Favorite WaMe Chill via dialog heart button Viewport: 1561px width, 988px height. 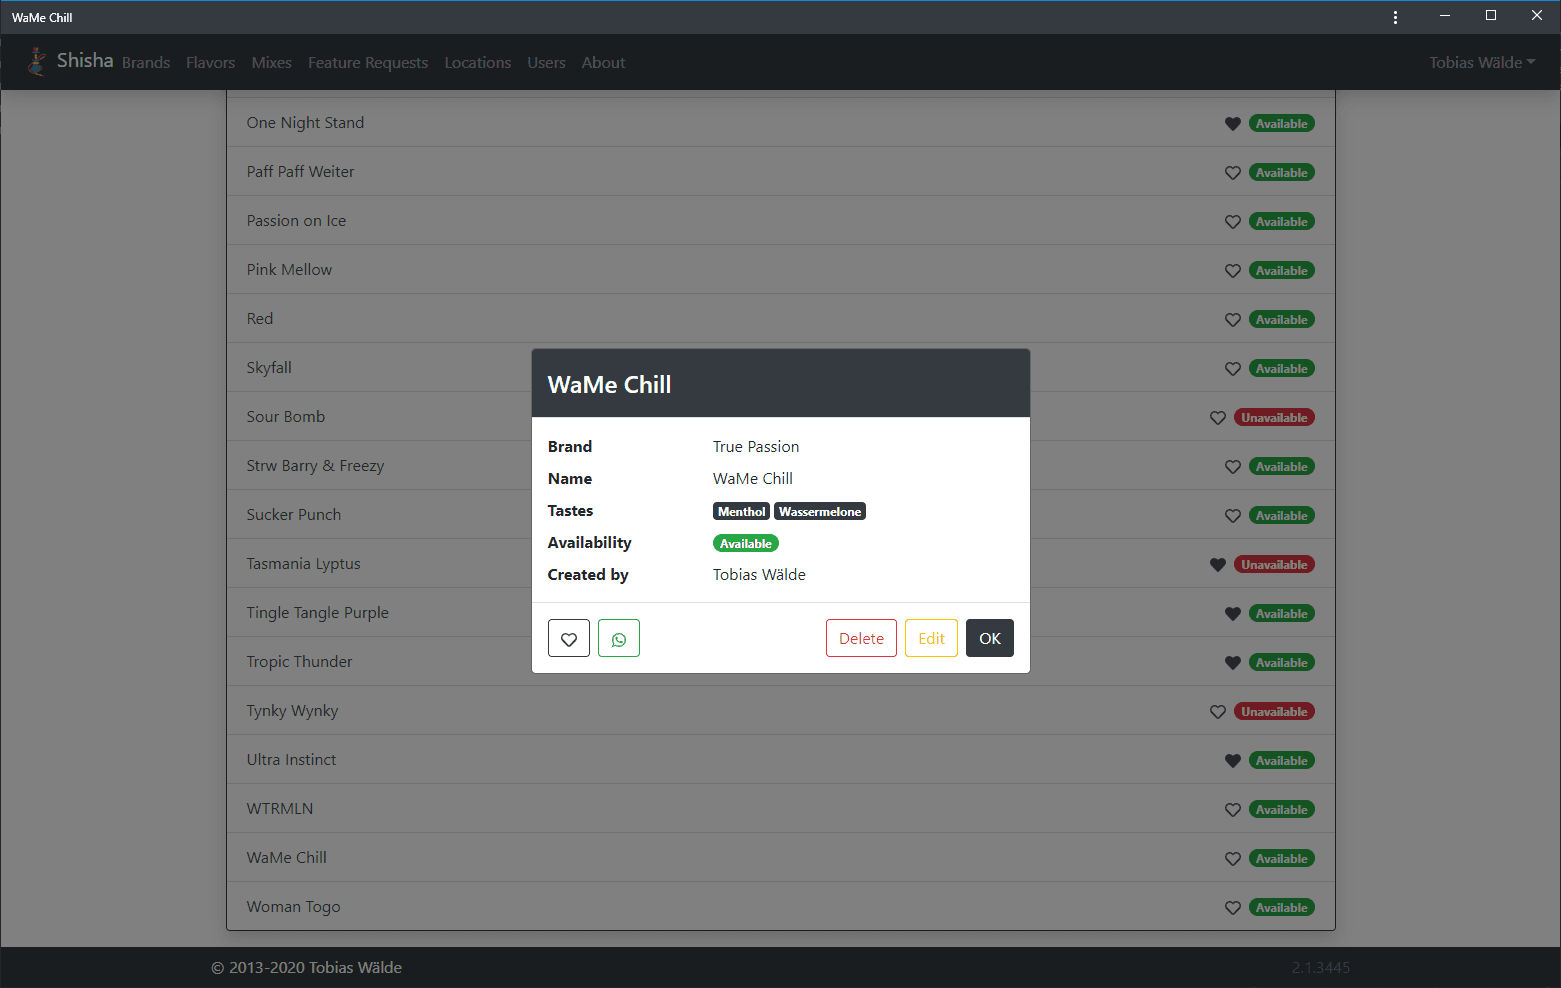coord(569,638)
